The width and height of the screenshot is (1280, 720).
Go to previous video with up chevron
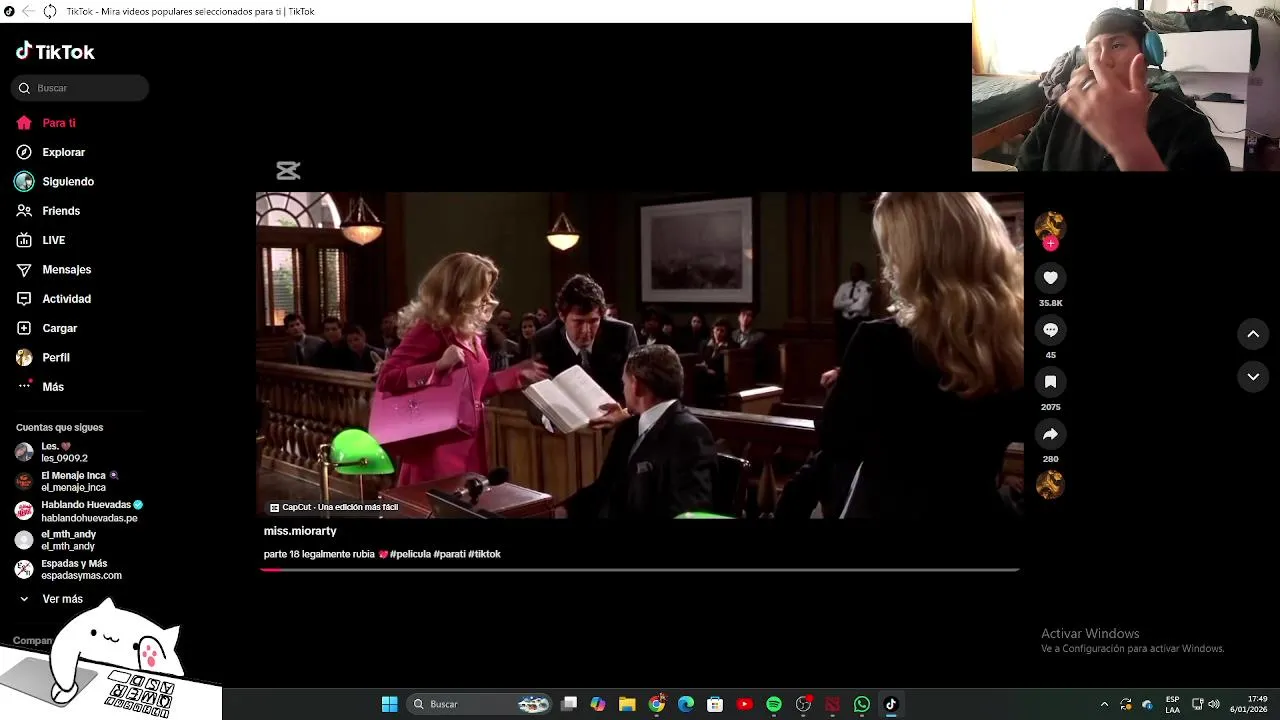1253,334
